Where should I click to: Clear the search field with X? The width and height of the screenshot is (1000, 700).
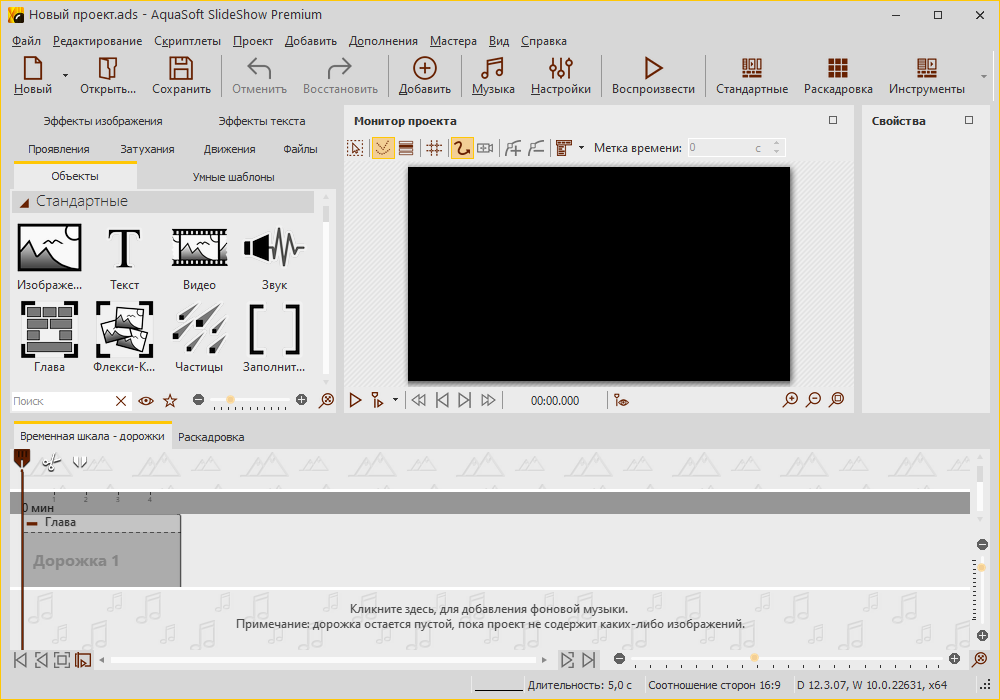coord(121,401)
